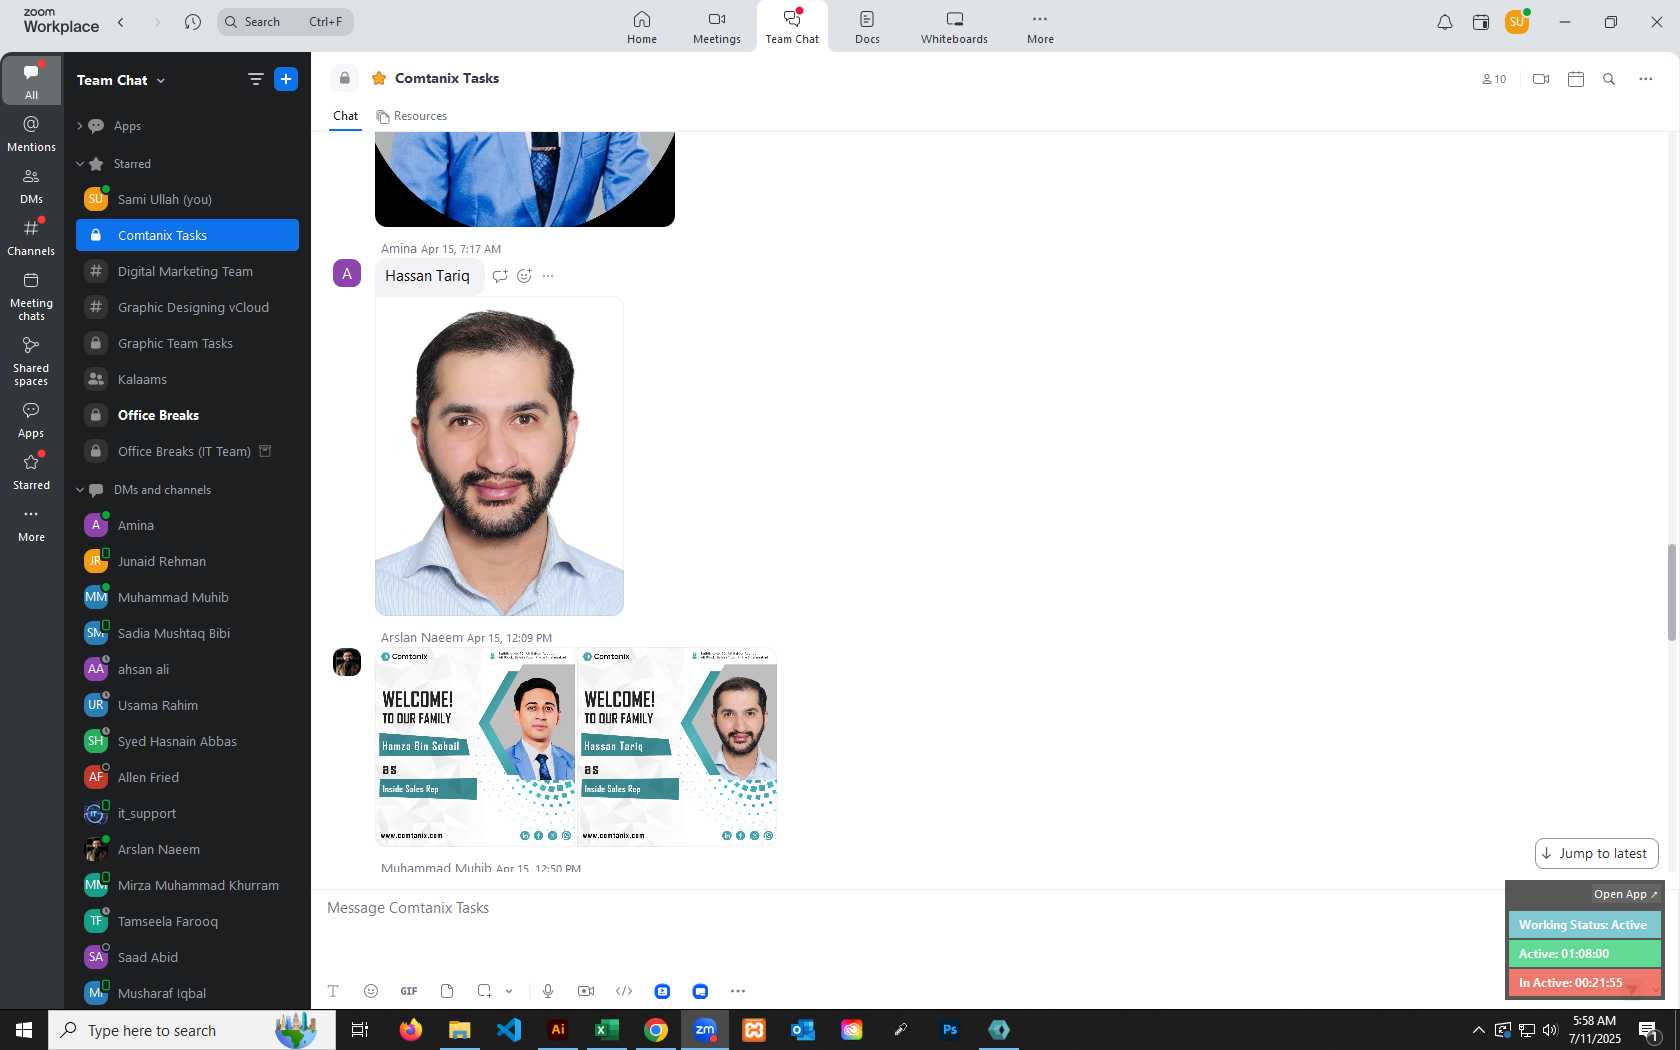Search within this chat

(1609, 79)
